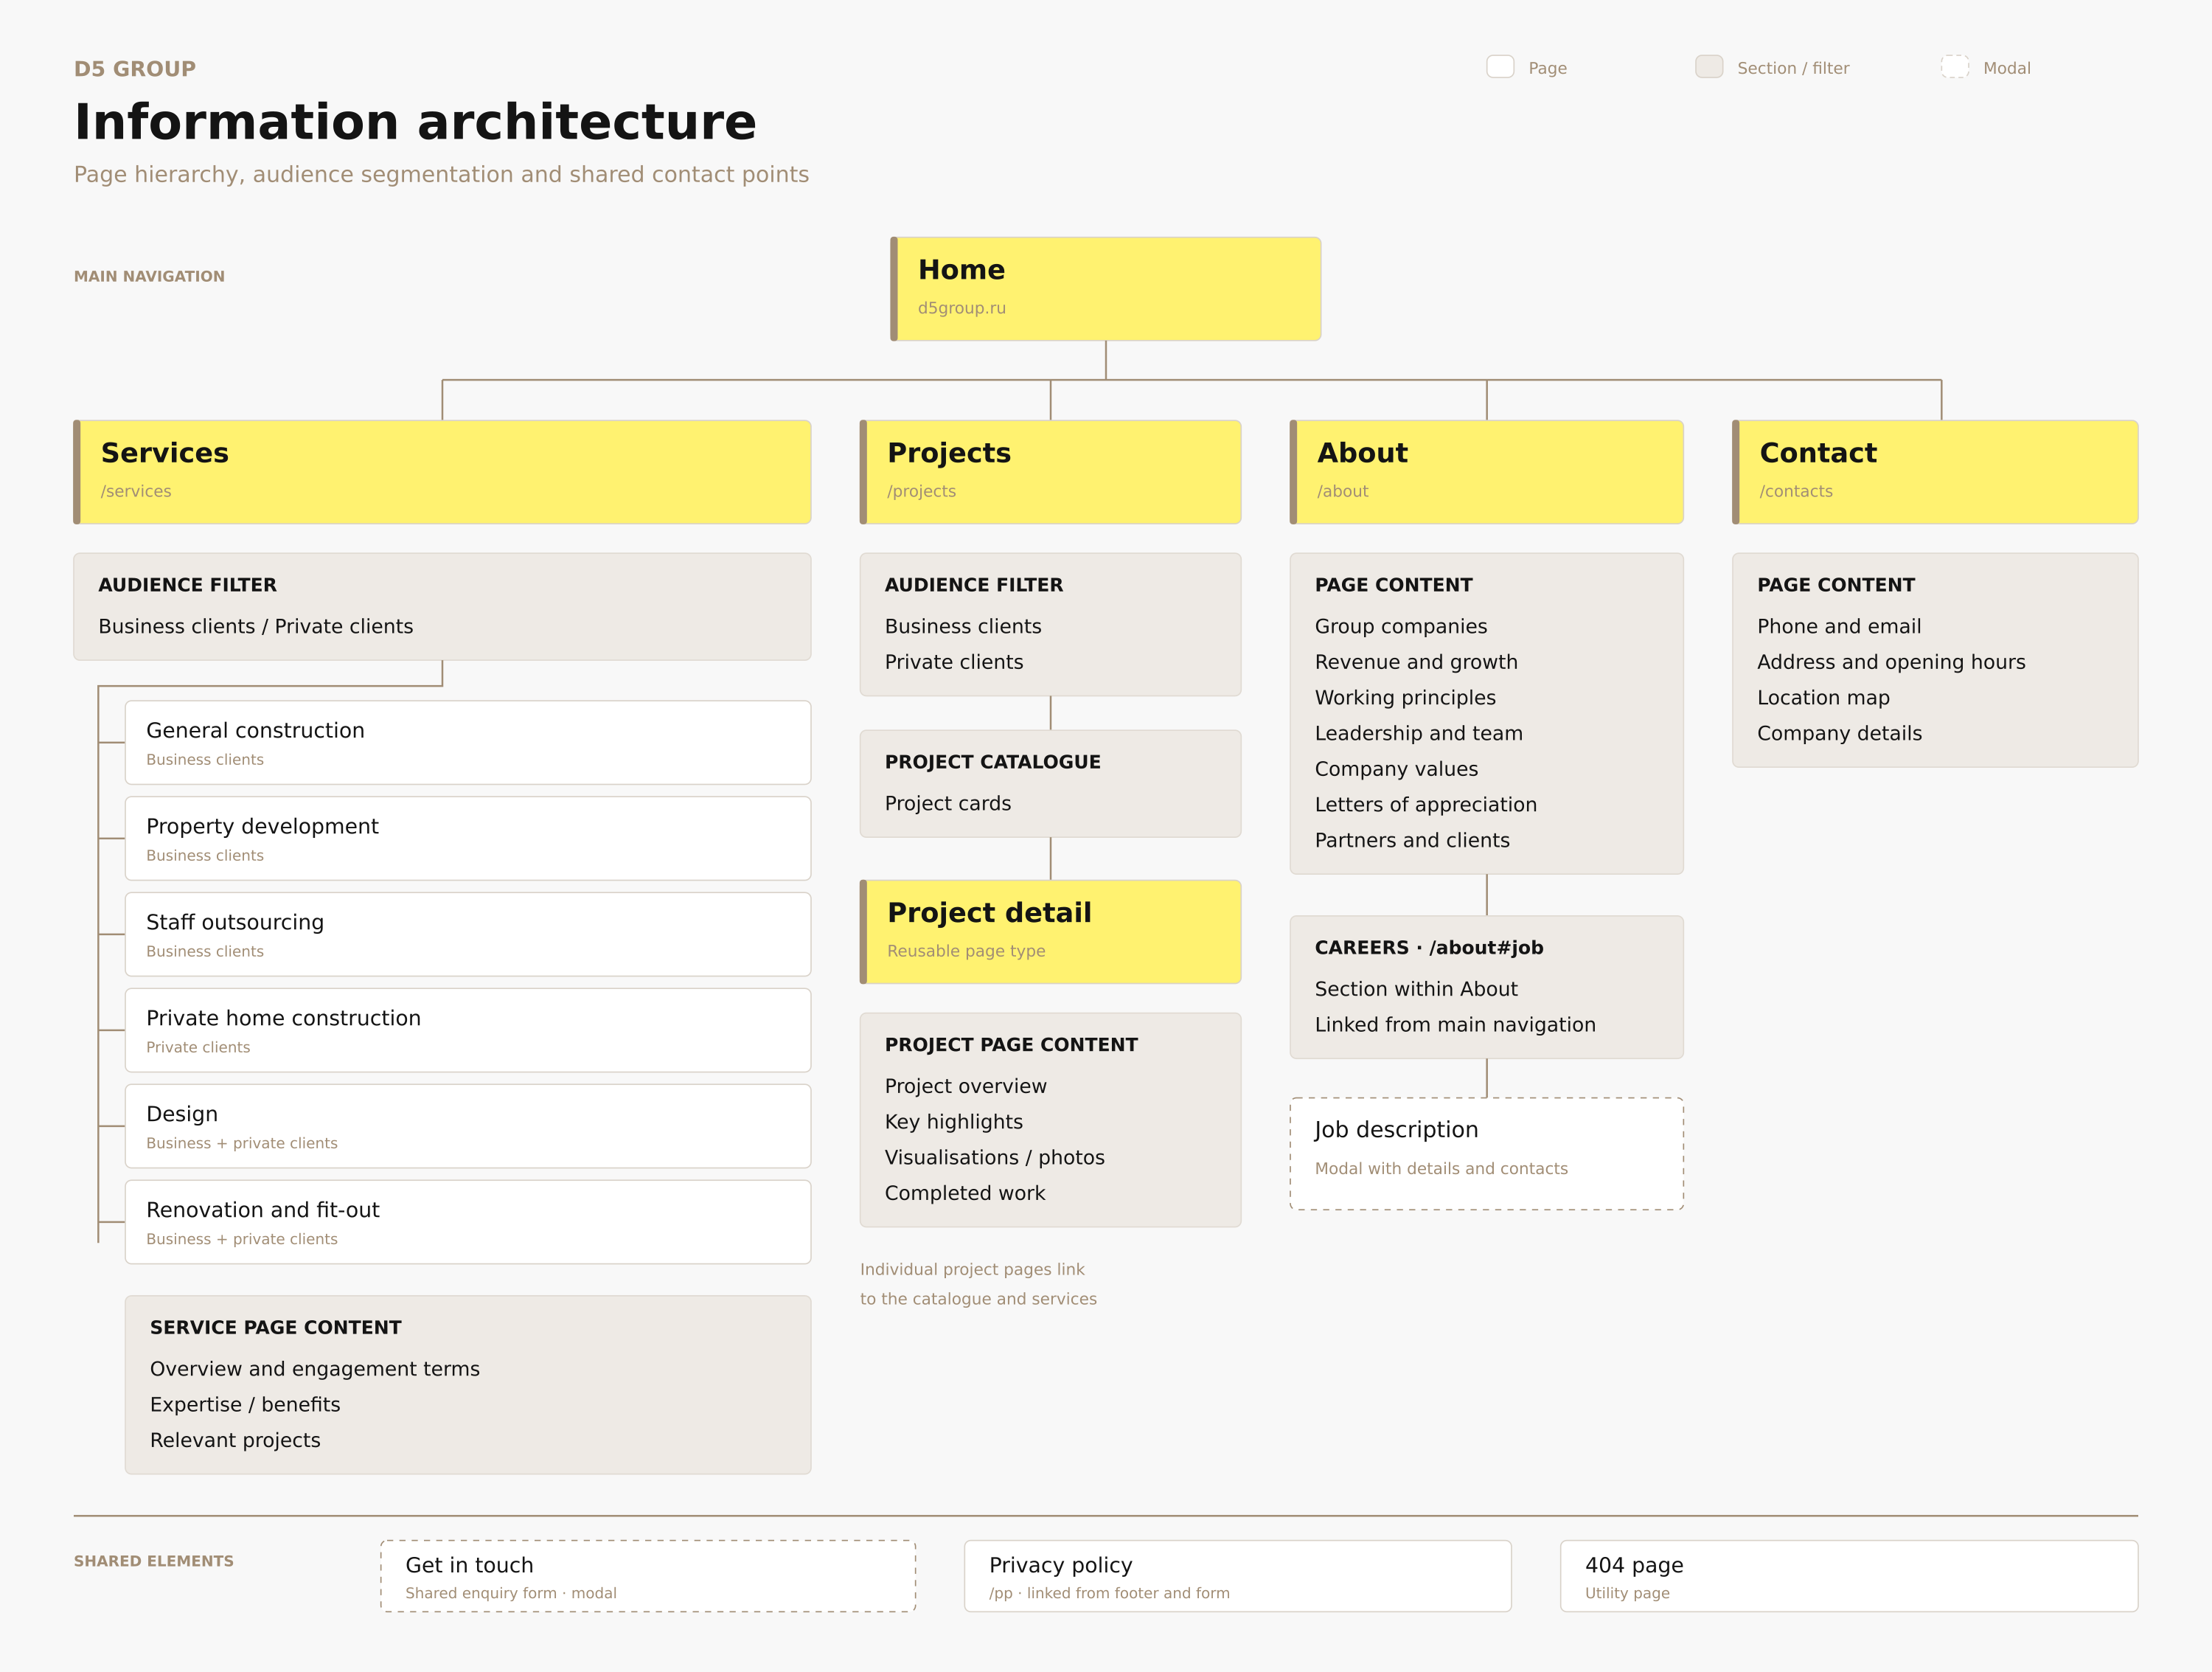The height and width of the screenshot is (1672, 2212).
Task: Click the Modal legend swatch
Action: [x=1955, y=67]
